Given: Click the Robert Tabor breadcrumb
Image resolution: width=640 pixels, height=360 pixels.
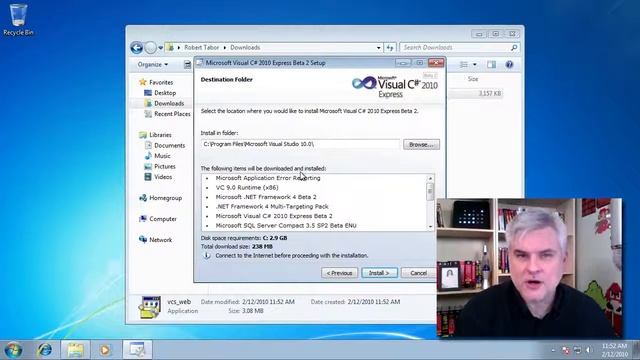Looking at the screenshot, I should pyautogui.click(x=201, y=47).
